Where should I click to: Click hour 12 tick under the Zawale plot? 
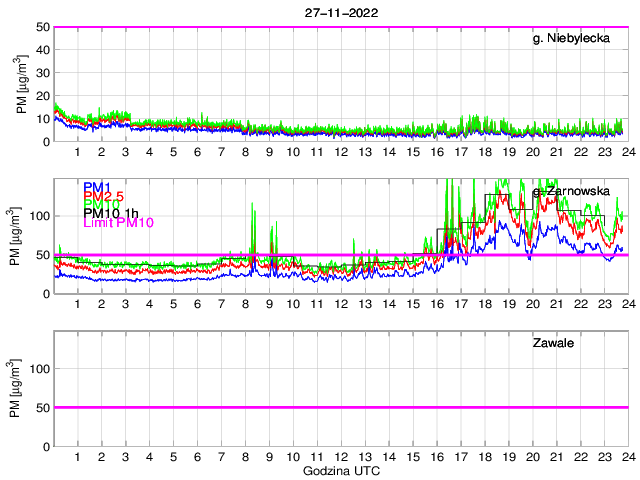click(341, 456)
